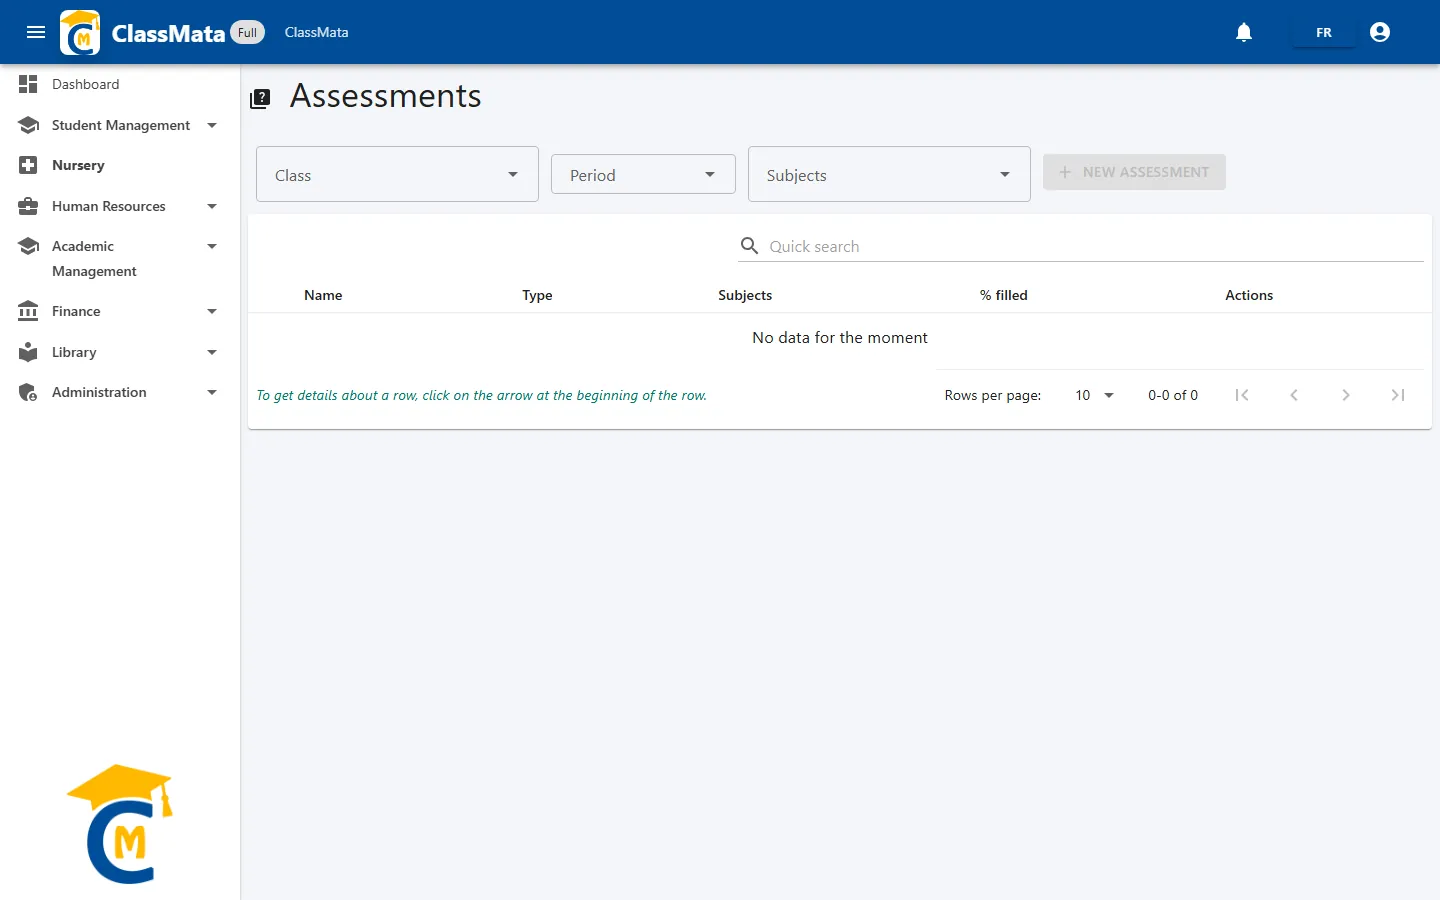Click the Full badge next to ClassMata
This screenshot has width=1440, height=900.
click(247, 32)
